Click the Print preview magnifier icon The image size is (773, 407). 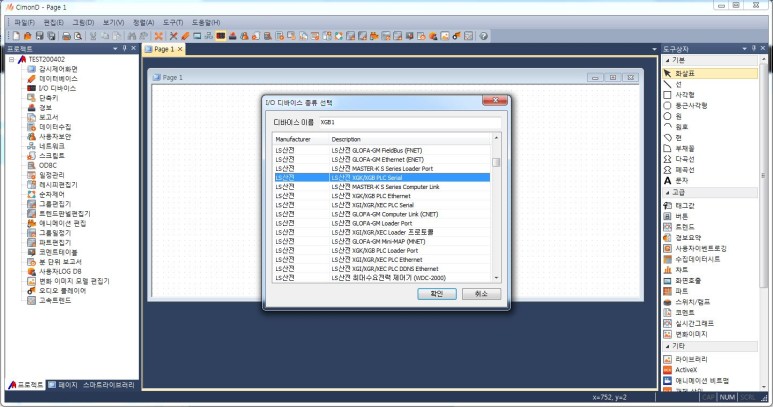point(78,36)
